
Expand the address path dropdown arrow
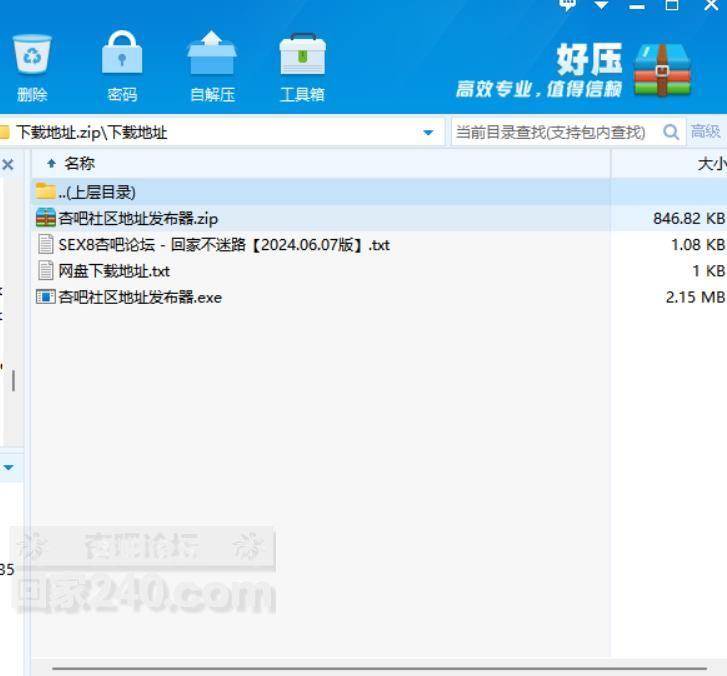pos(428,133)
